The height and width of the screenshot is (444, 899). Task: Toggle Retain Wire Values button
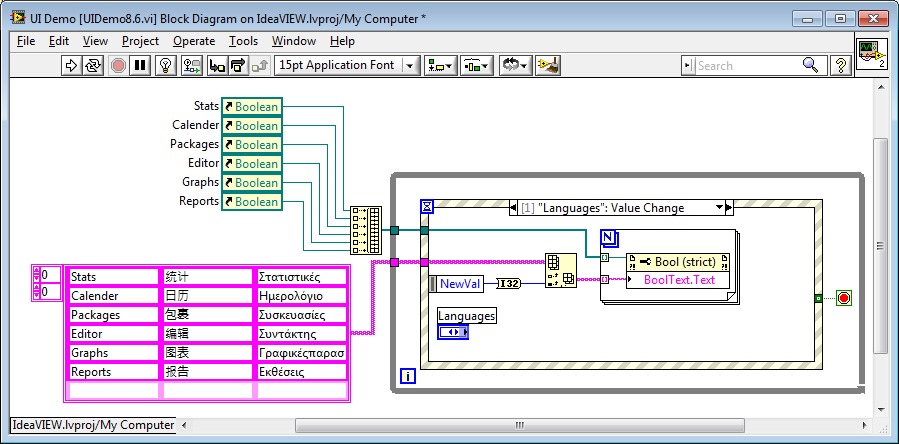click(x=190, y=65)
